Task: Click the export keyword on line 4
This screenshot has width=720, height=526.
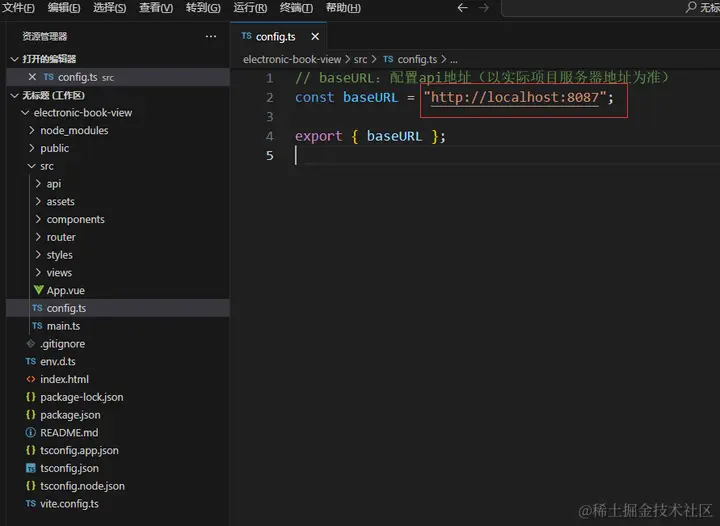Action: [318, 136]
